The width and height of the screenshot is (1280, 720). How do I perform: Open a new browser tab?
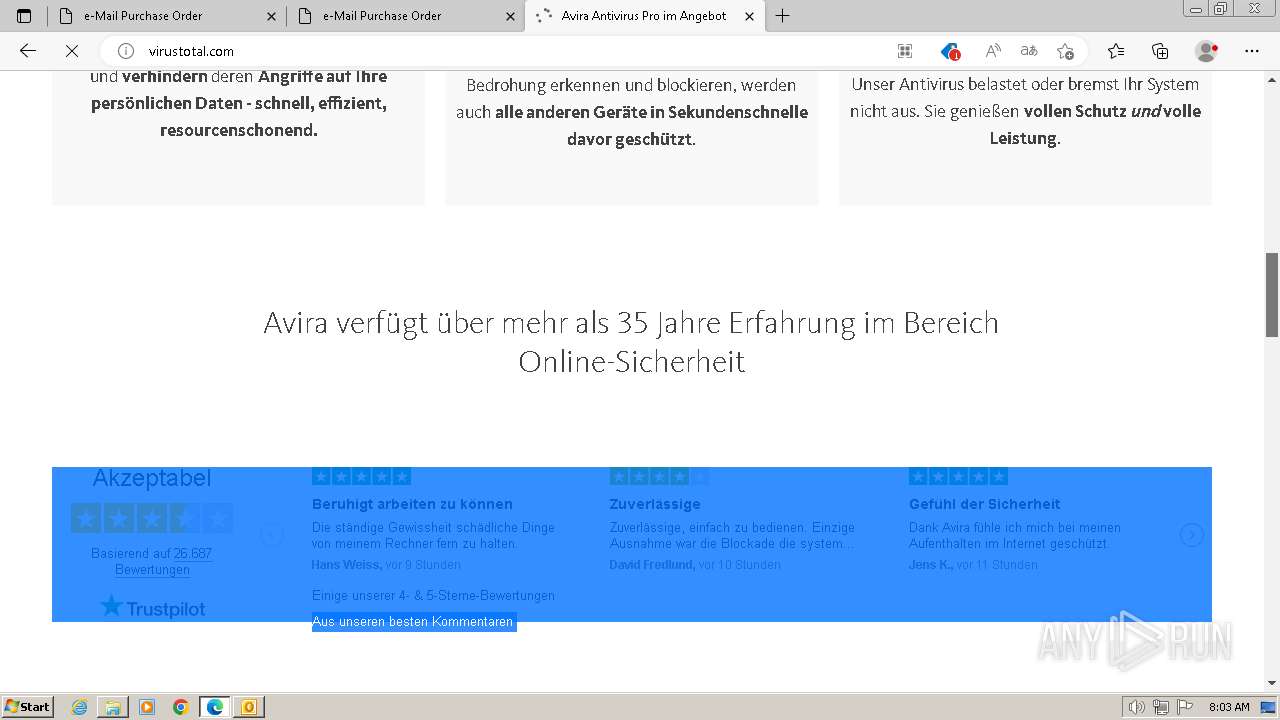783,16
